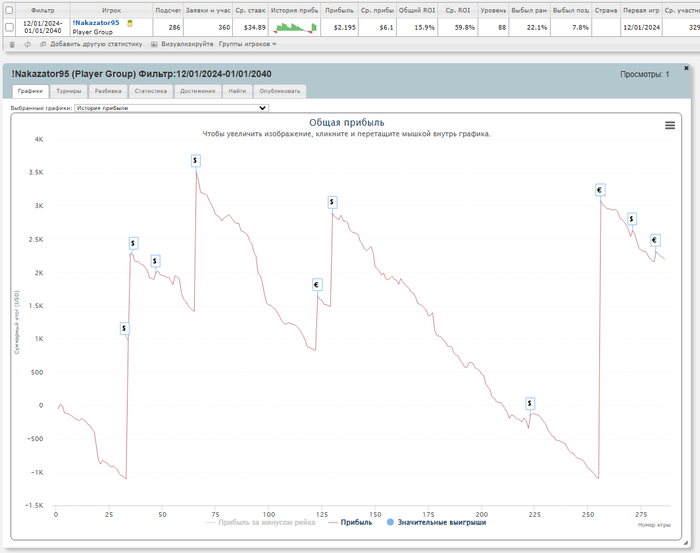Click the refresh icon beside the trash icon
This screenshot has width=700, height=553.
point(28,44)
